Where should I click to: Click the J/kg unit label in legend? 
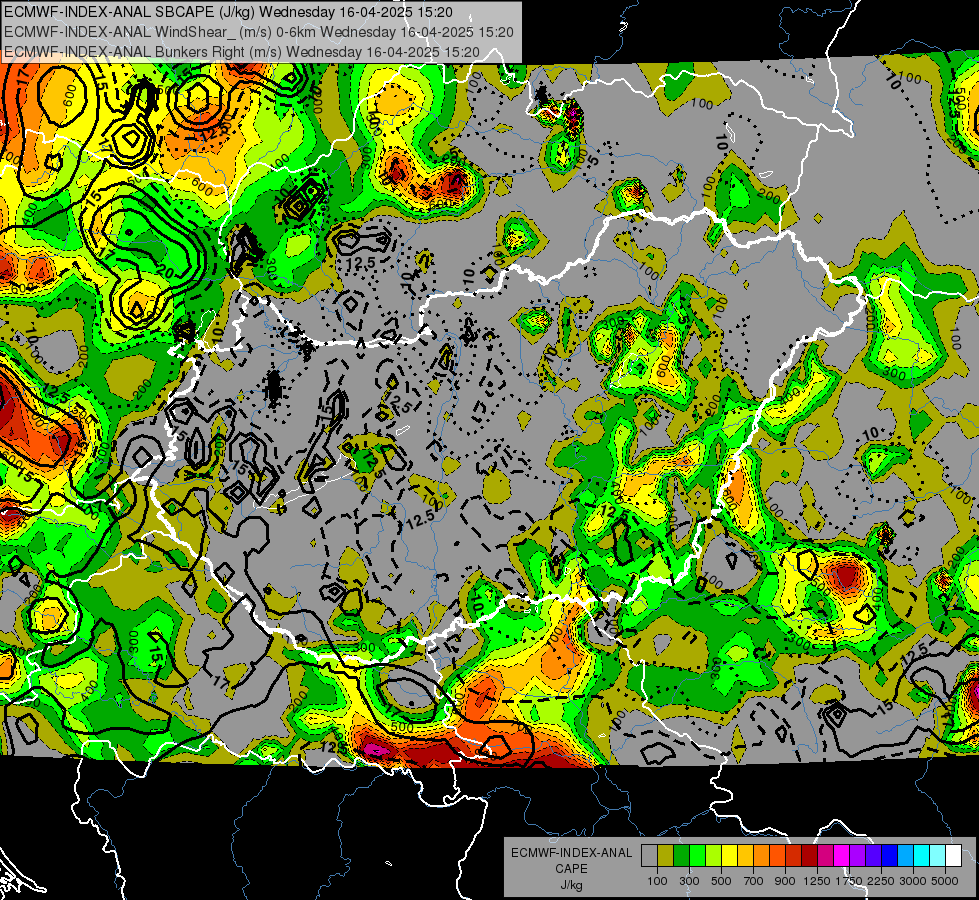tap(571, 885)
